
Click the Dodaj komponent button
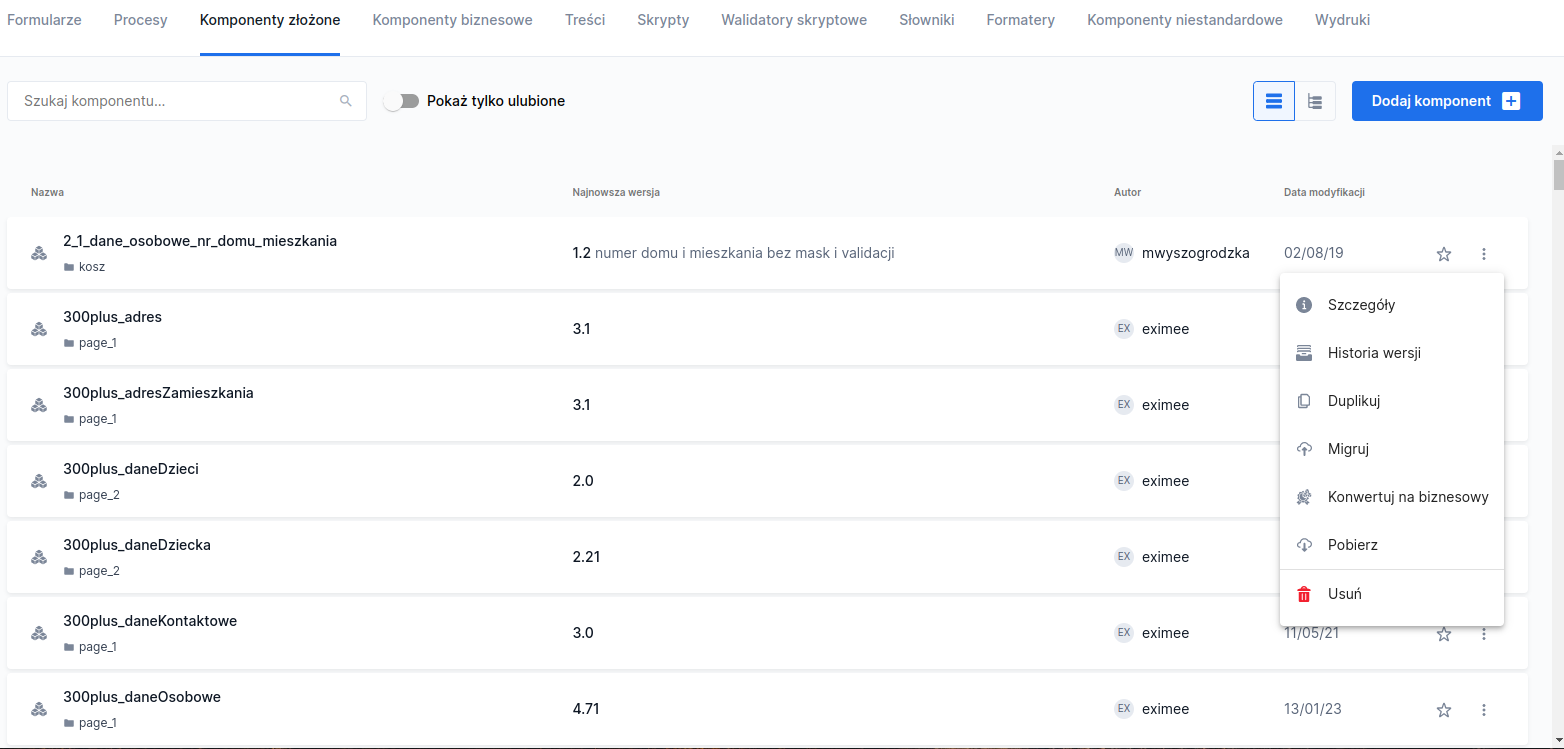[x=1446, y=101]
